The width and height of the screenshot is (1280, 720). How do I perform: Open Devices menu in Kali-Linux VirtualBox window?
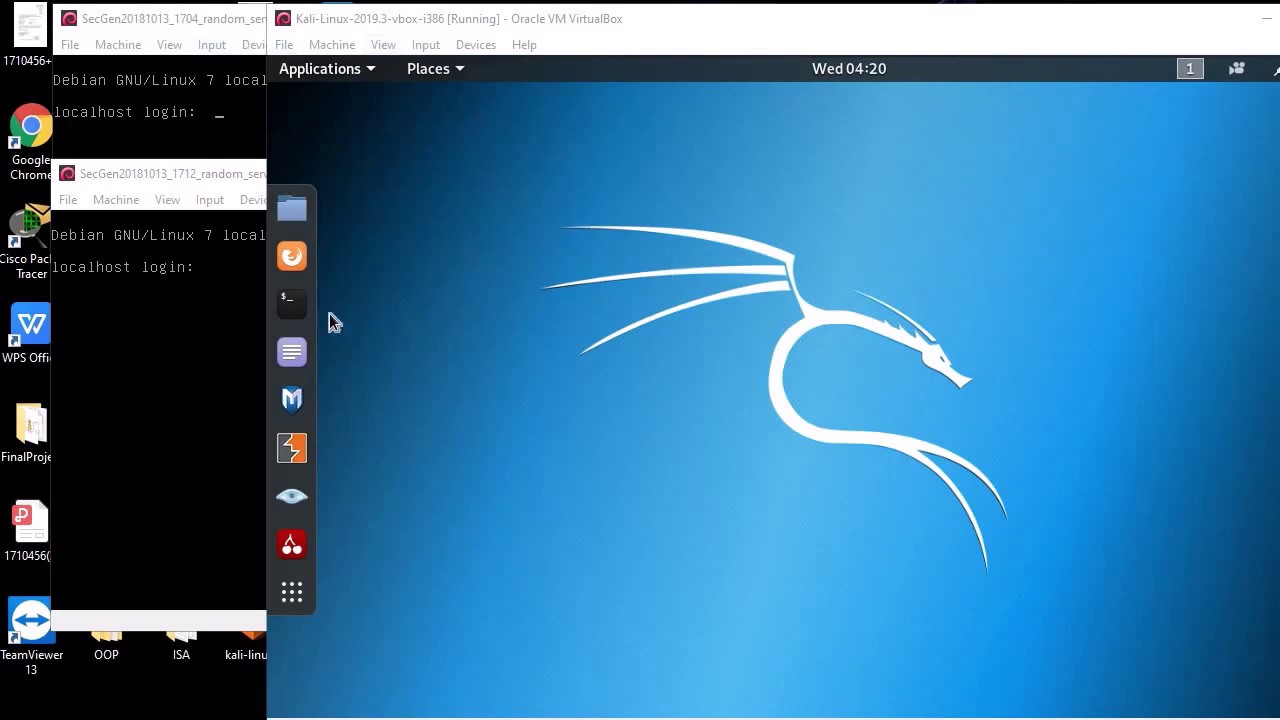[475, 44]
